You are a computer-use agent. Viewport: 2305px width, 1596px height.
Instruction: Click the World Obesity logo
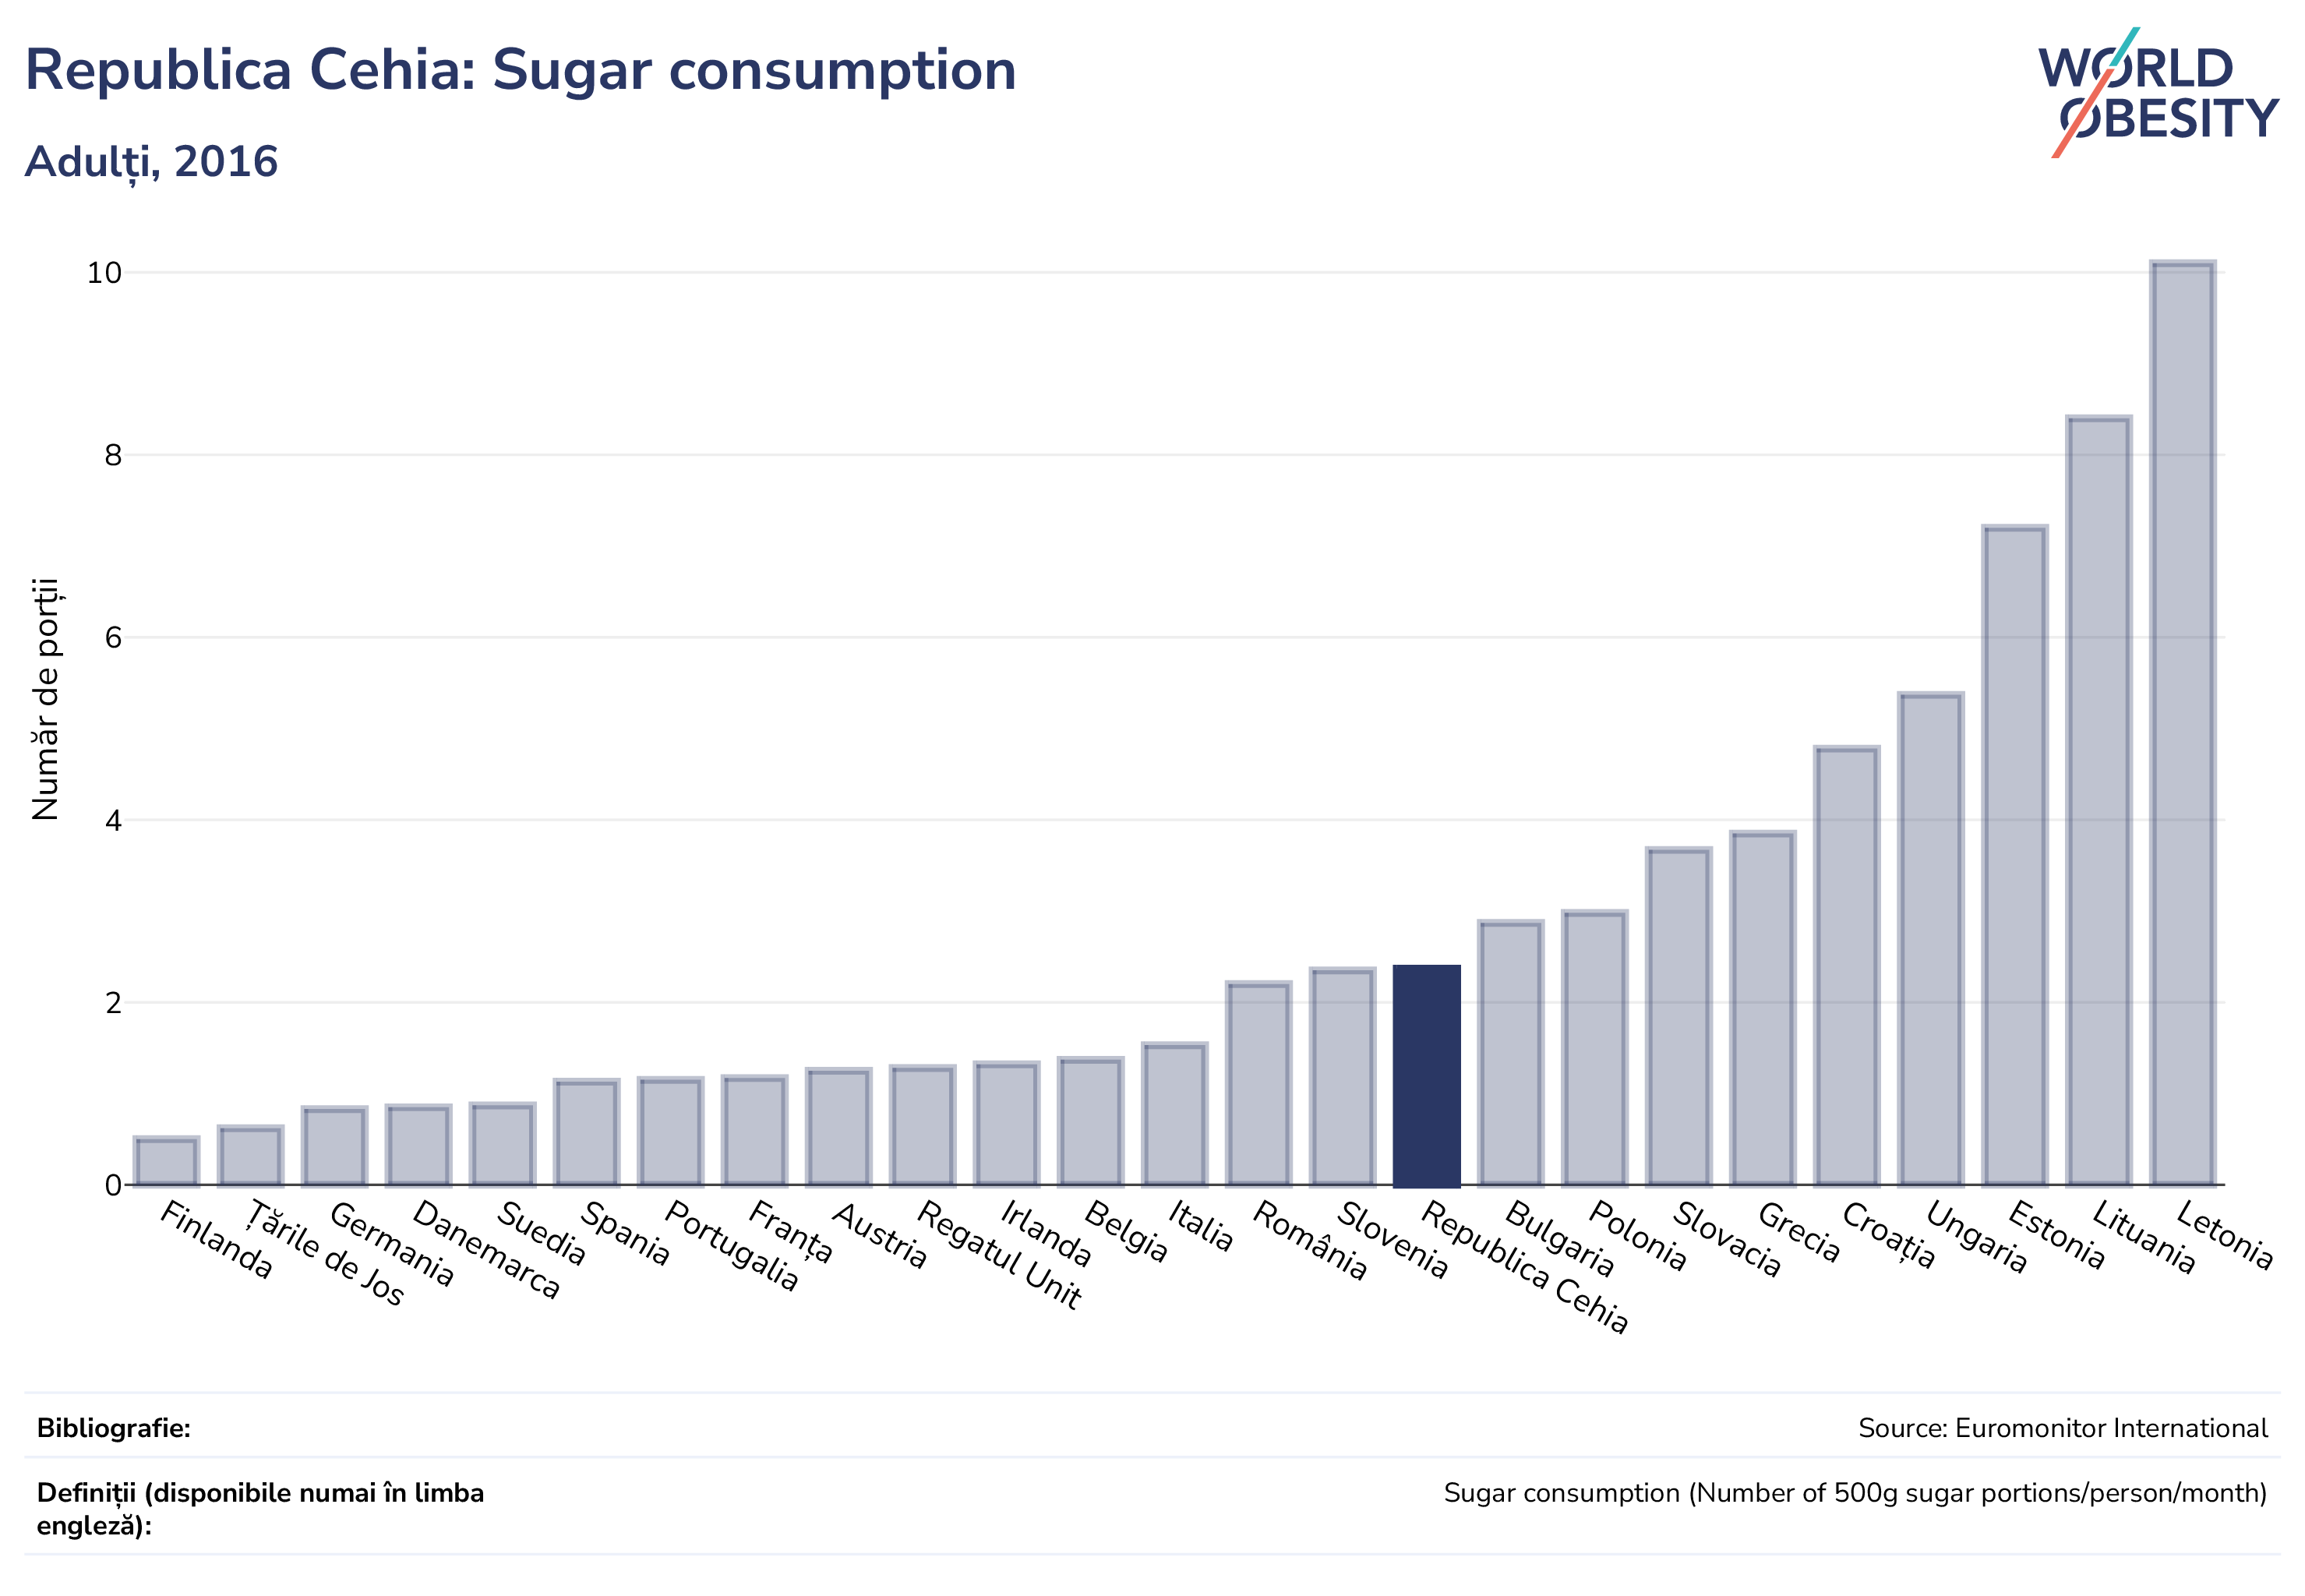(x=2158, y=92)
